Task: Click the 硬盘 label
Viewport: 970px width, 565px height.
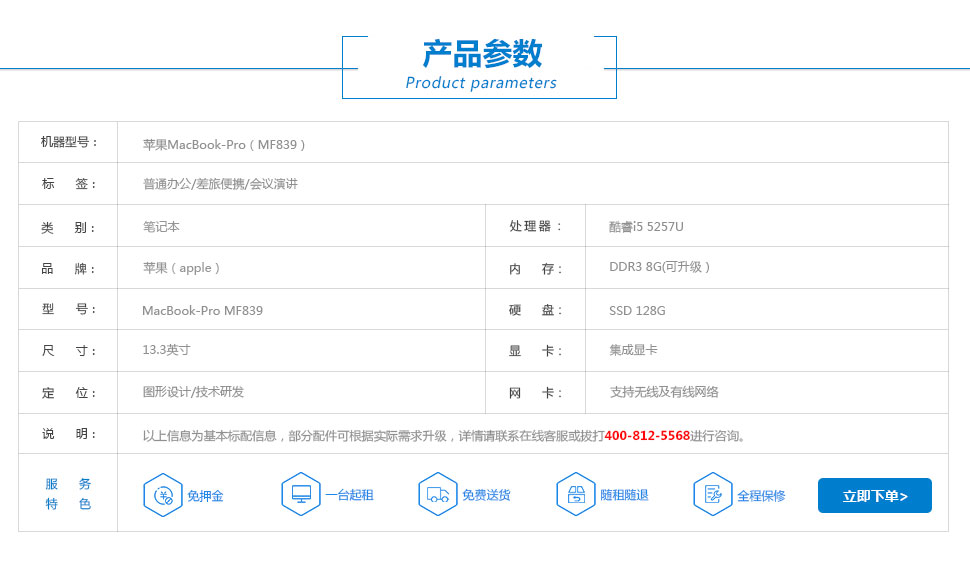Action: [x=535, y=310]
